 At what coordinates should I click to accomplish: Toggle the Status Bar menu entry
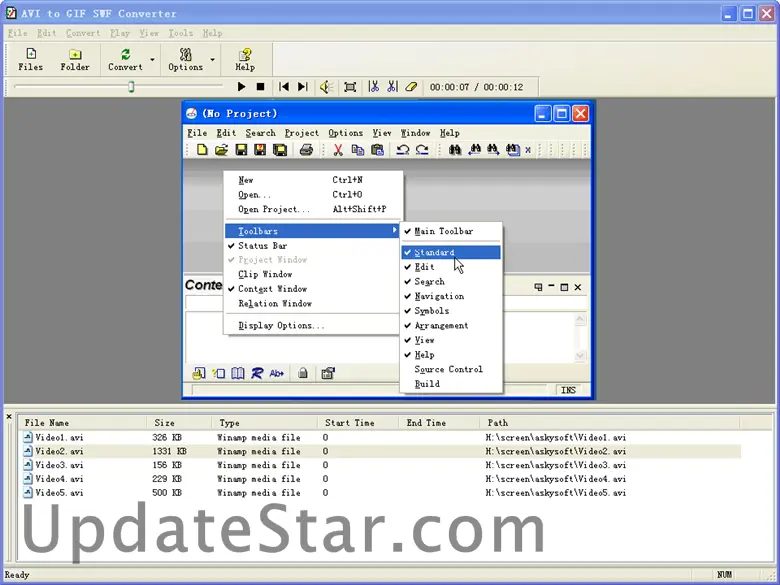pyautogui.click(x=312, y=246)
